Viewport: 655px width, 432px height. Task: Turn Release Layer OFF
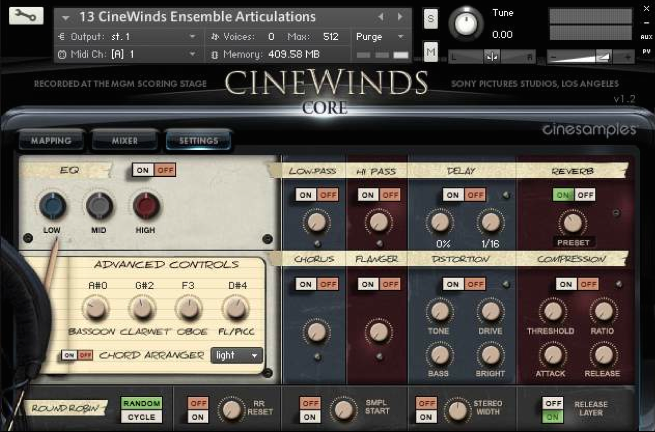click(553, 403)
